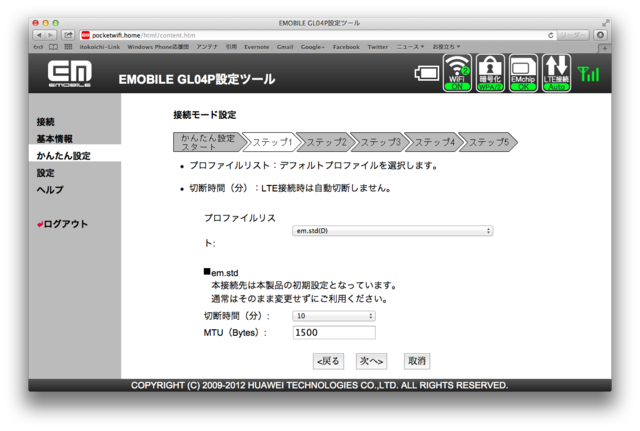Go forward with Safari's forward arrow
Screen dimensions: 640x431
coord(51,35)
